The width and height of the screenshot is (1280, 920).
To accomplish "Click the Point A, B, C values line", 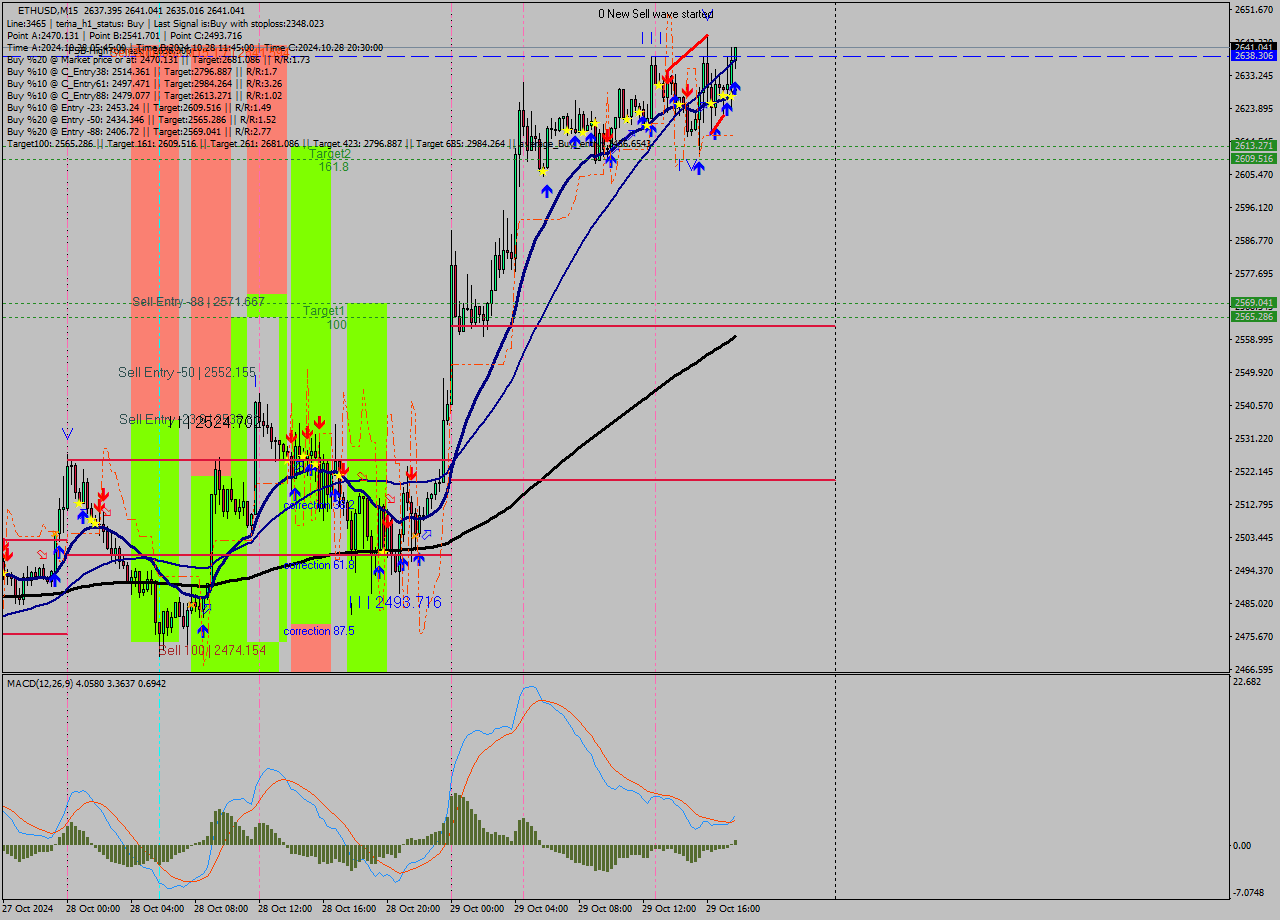I will click(124, 35).
